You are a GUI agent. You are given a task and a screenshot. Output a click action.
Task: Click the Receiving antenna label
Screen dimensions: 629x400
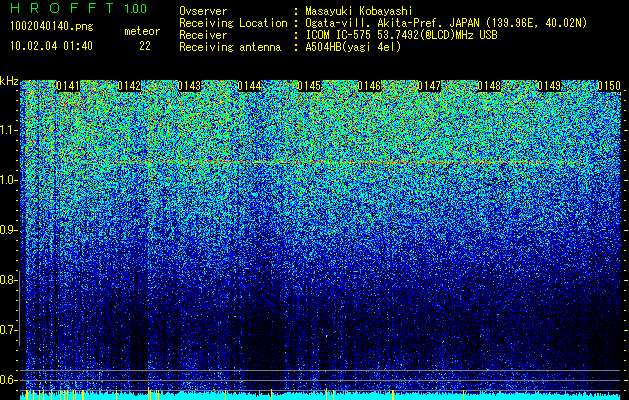pos(230,47)
